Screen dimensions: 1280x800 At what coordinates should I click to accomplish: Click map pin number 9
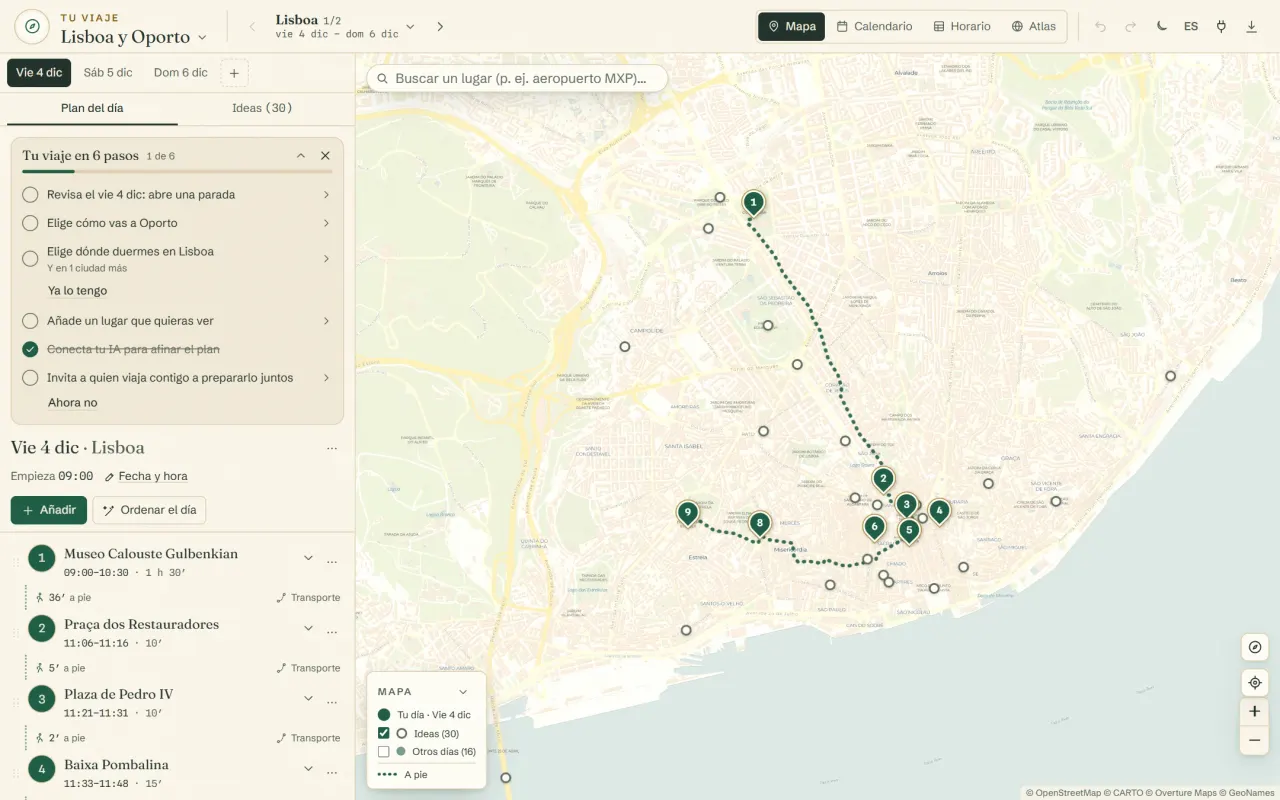687,514
